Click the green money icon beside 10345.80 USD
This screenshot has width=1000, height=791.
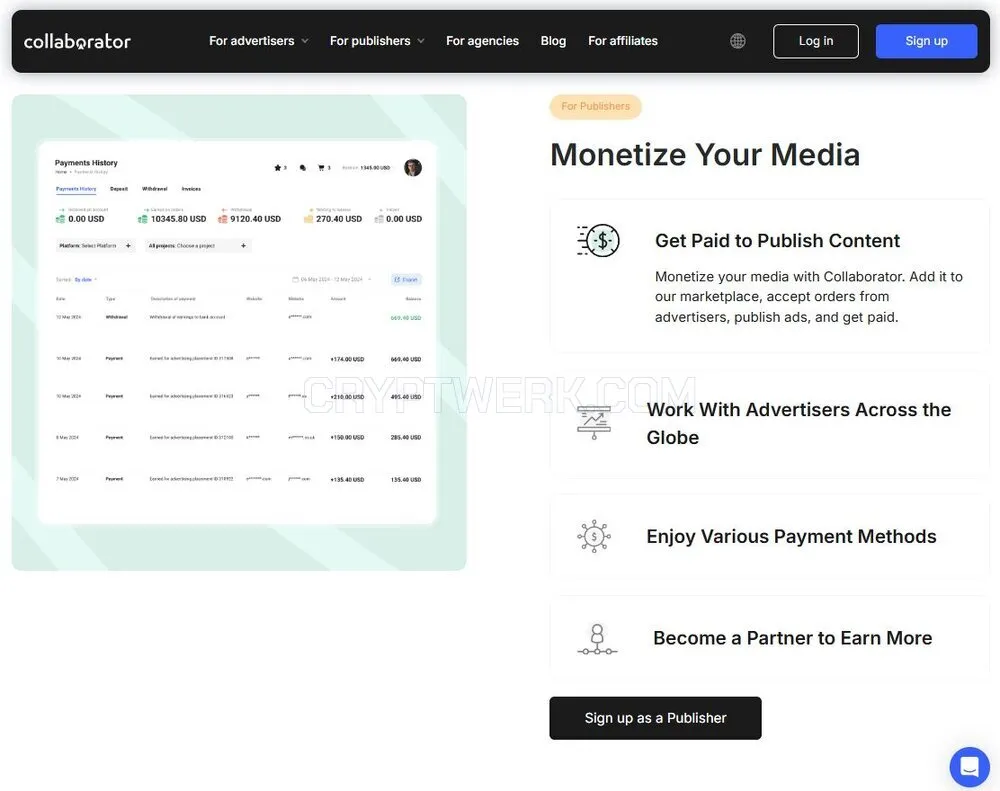143,219
